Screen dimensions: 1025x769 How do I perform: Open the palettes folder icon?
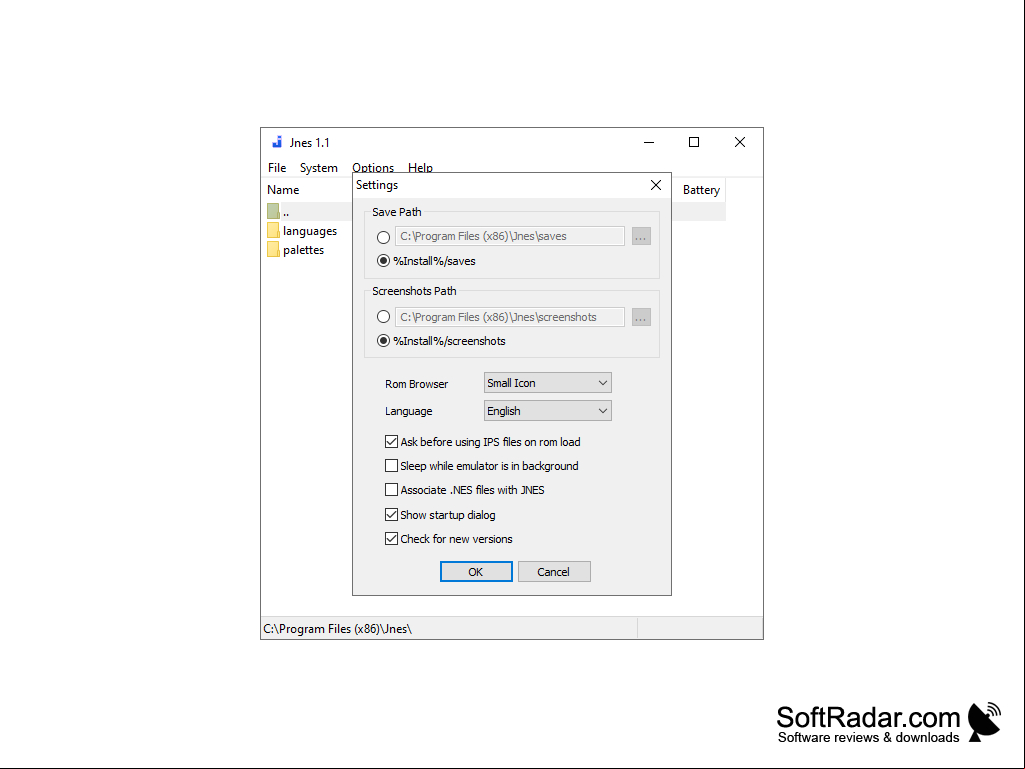[273, 249]
